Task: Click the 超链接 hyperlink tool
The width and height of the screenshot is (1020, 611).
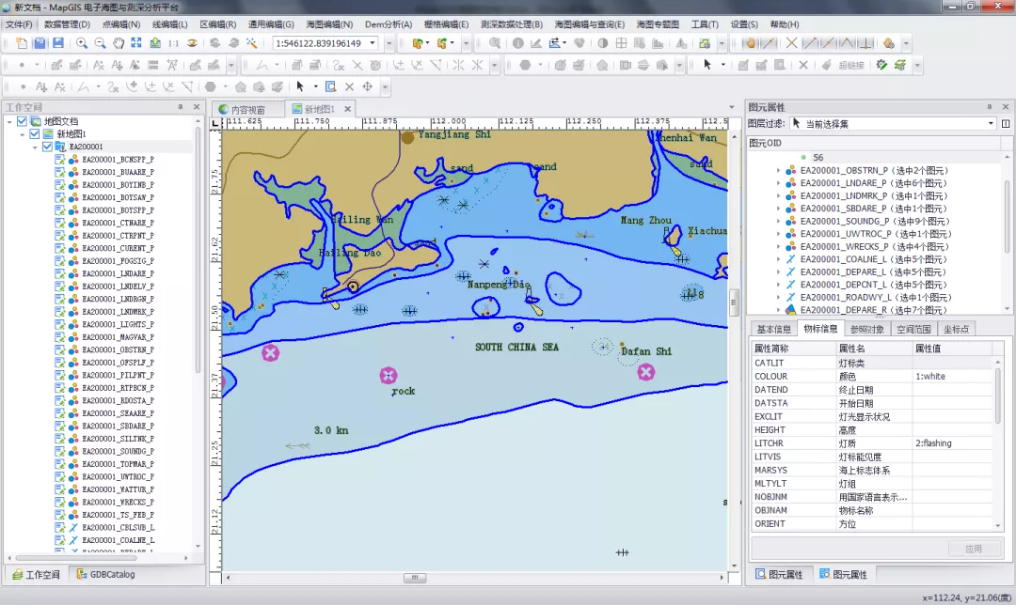Action: [x=852, y=65]
